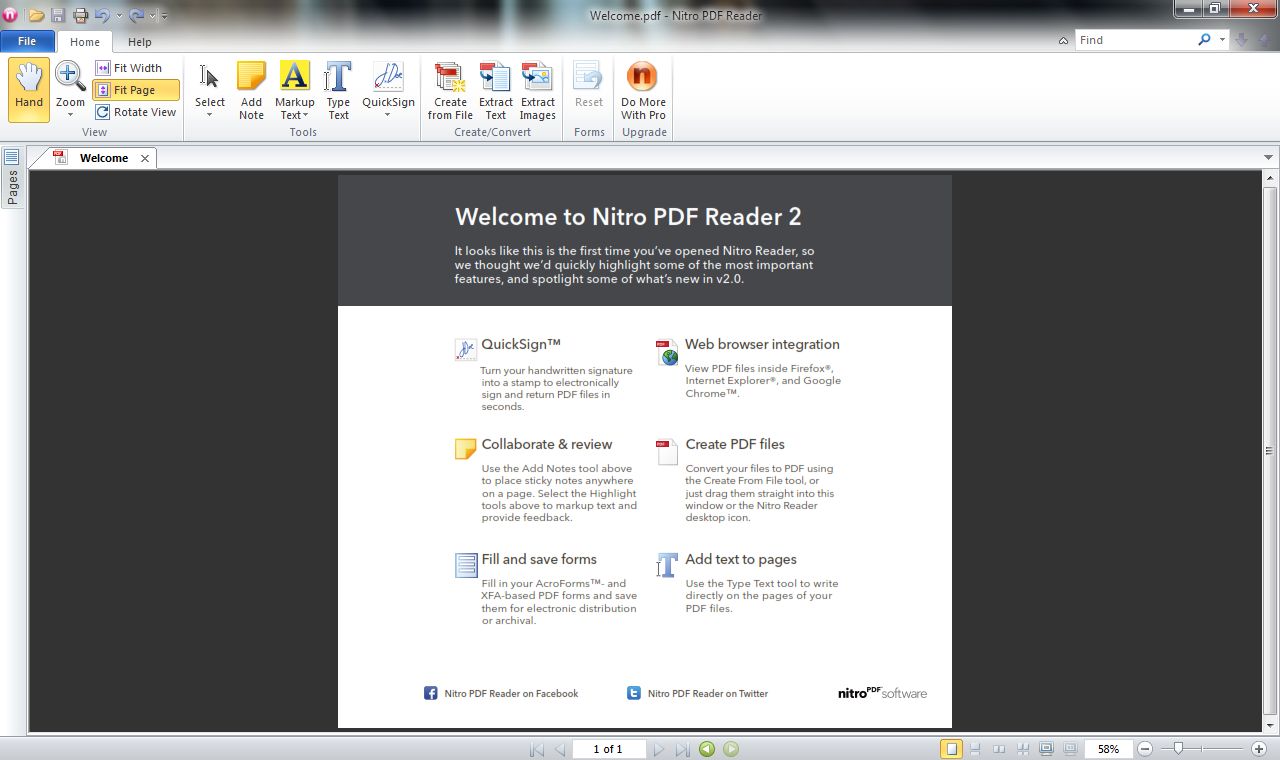Click the print icon in quick access toolbar

(81, 15)
